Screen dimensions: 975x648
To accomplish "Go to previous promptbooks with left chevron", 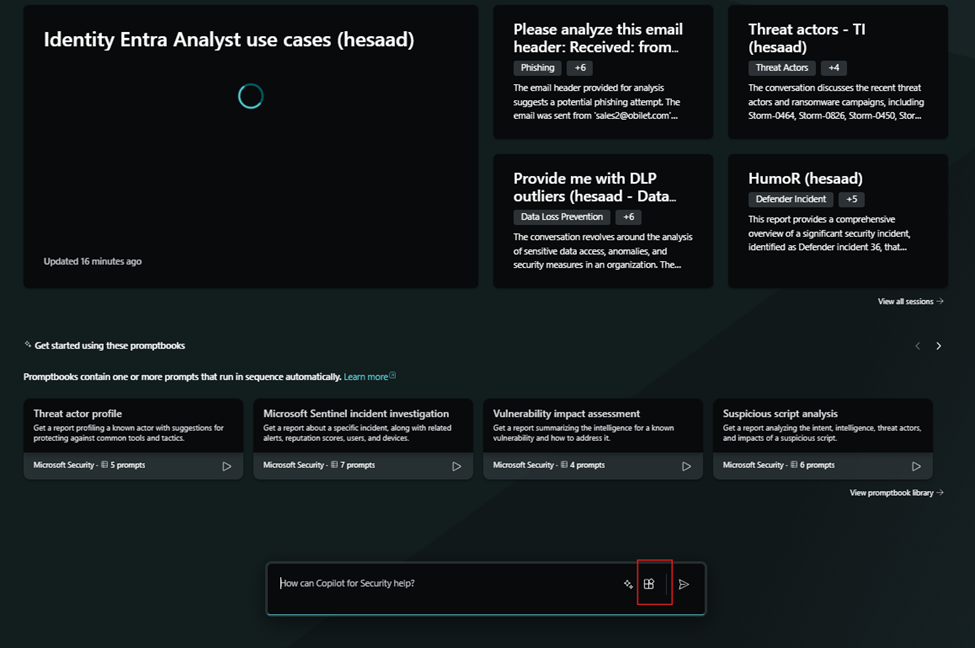I will pos(918,346).
